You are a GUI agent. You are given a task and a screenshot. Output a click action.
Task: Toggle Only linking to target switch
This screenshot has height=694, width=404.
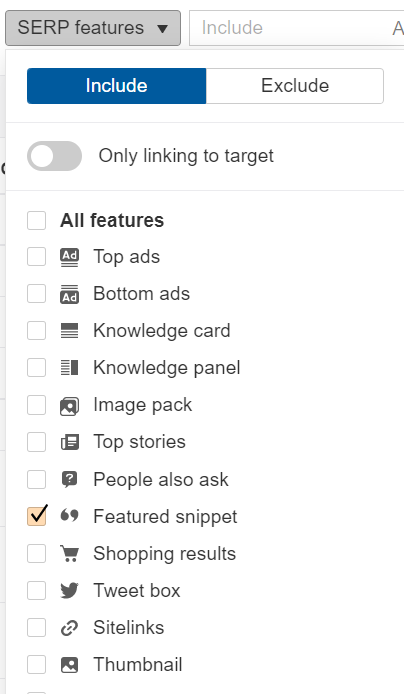click(54, 156)
